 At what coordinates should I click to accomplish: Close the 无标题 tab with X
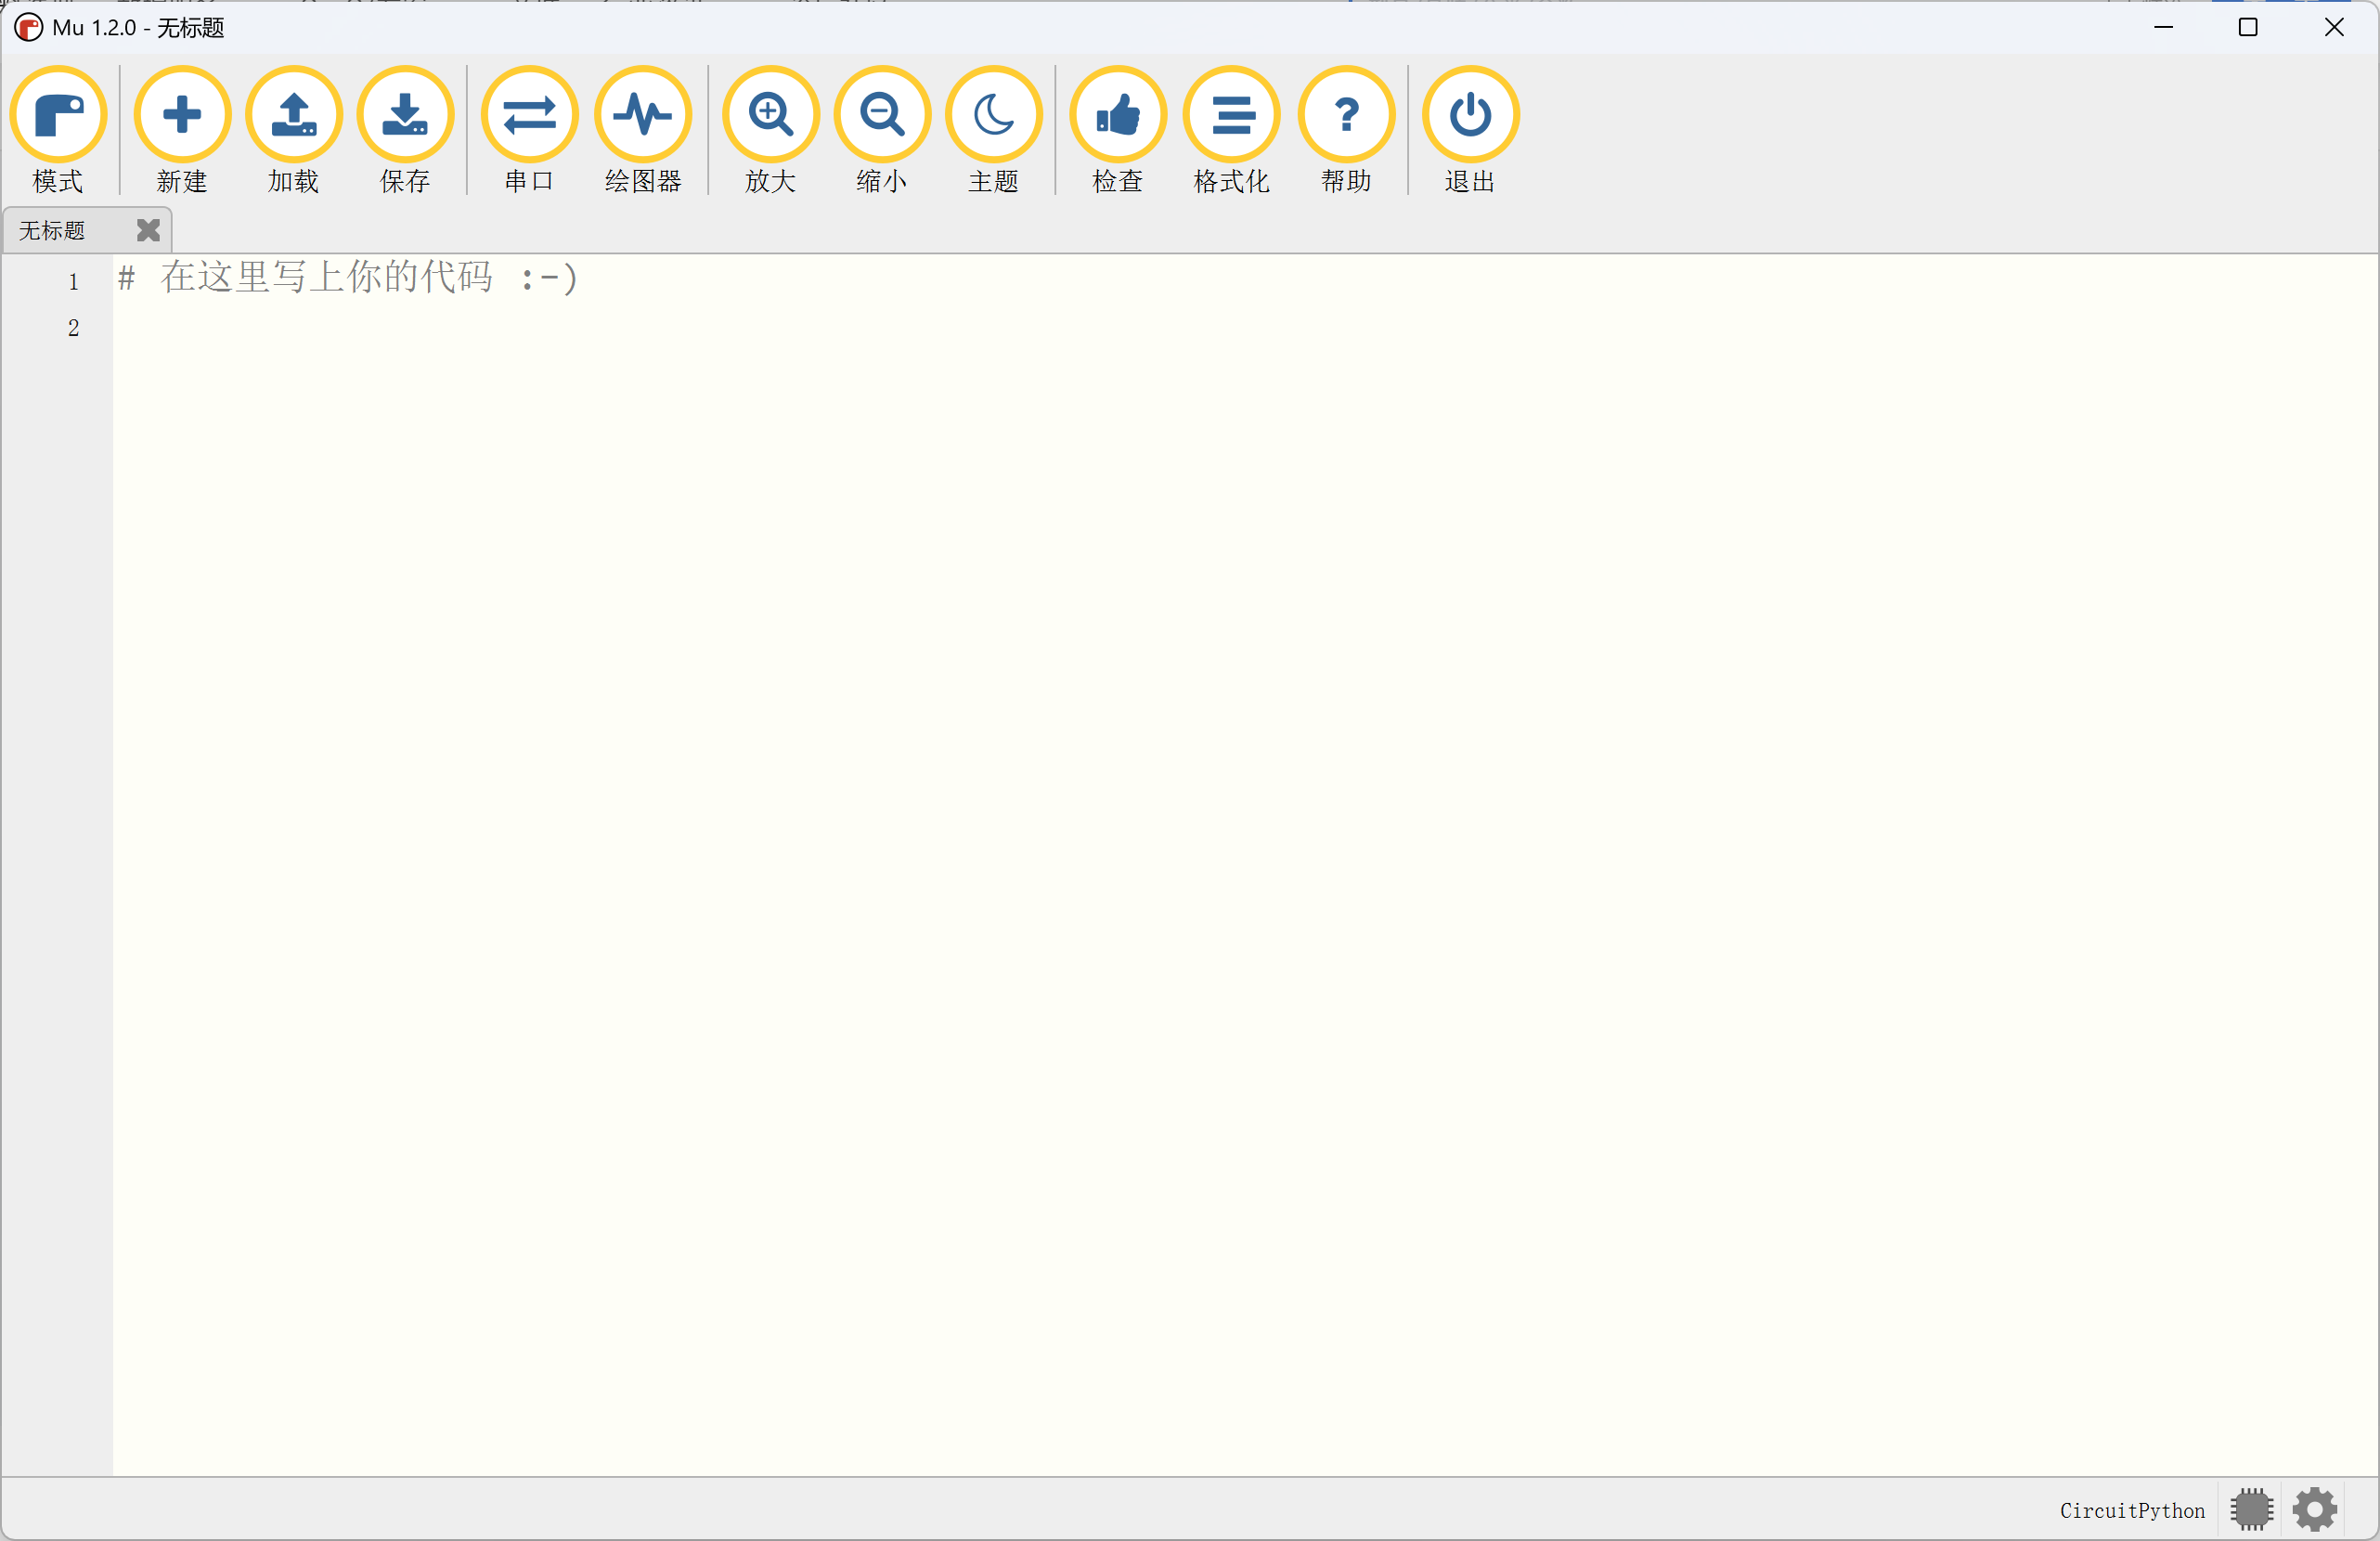(148, 230)
